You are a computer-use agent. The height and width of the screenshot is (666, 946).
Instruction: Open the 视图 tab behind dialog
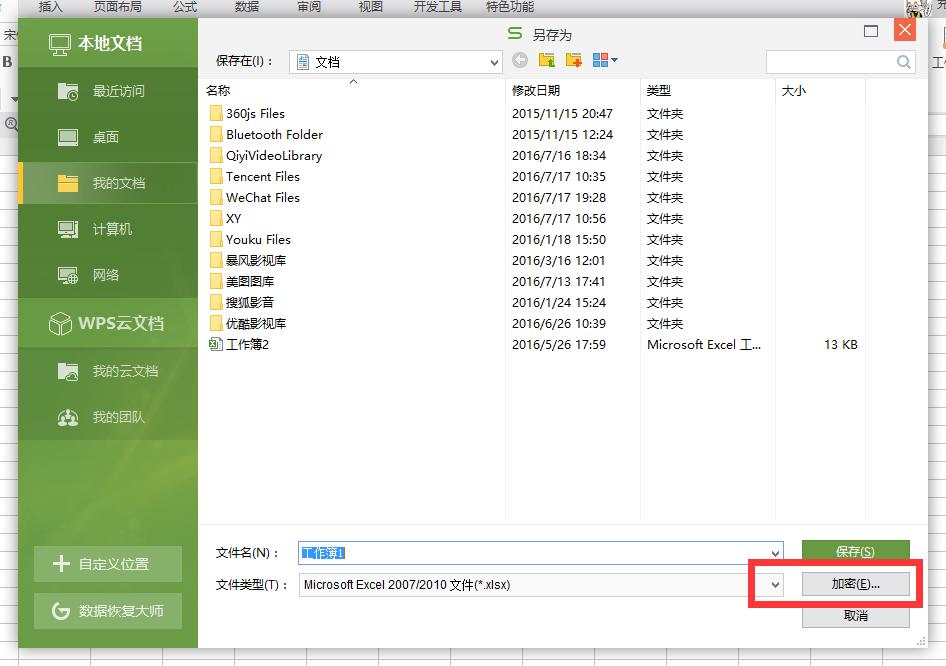pyautogui.click(x=370, y=7)
